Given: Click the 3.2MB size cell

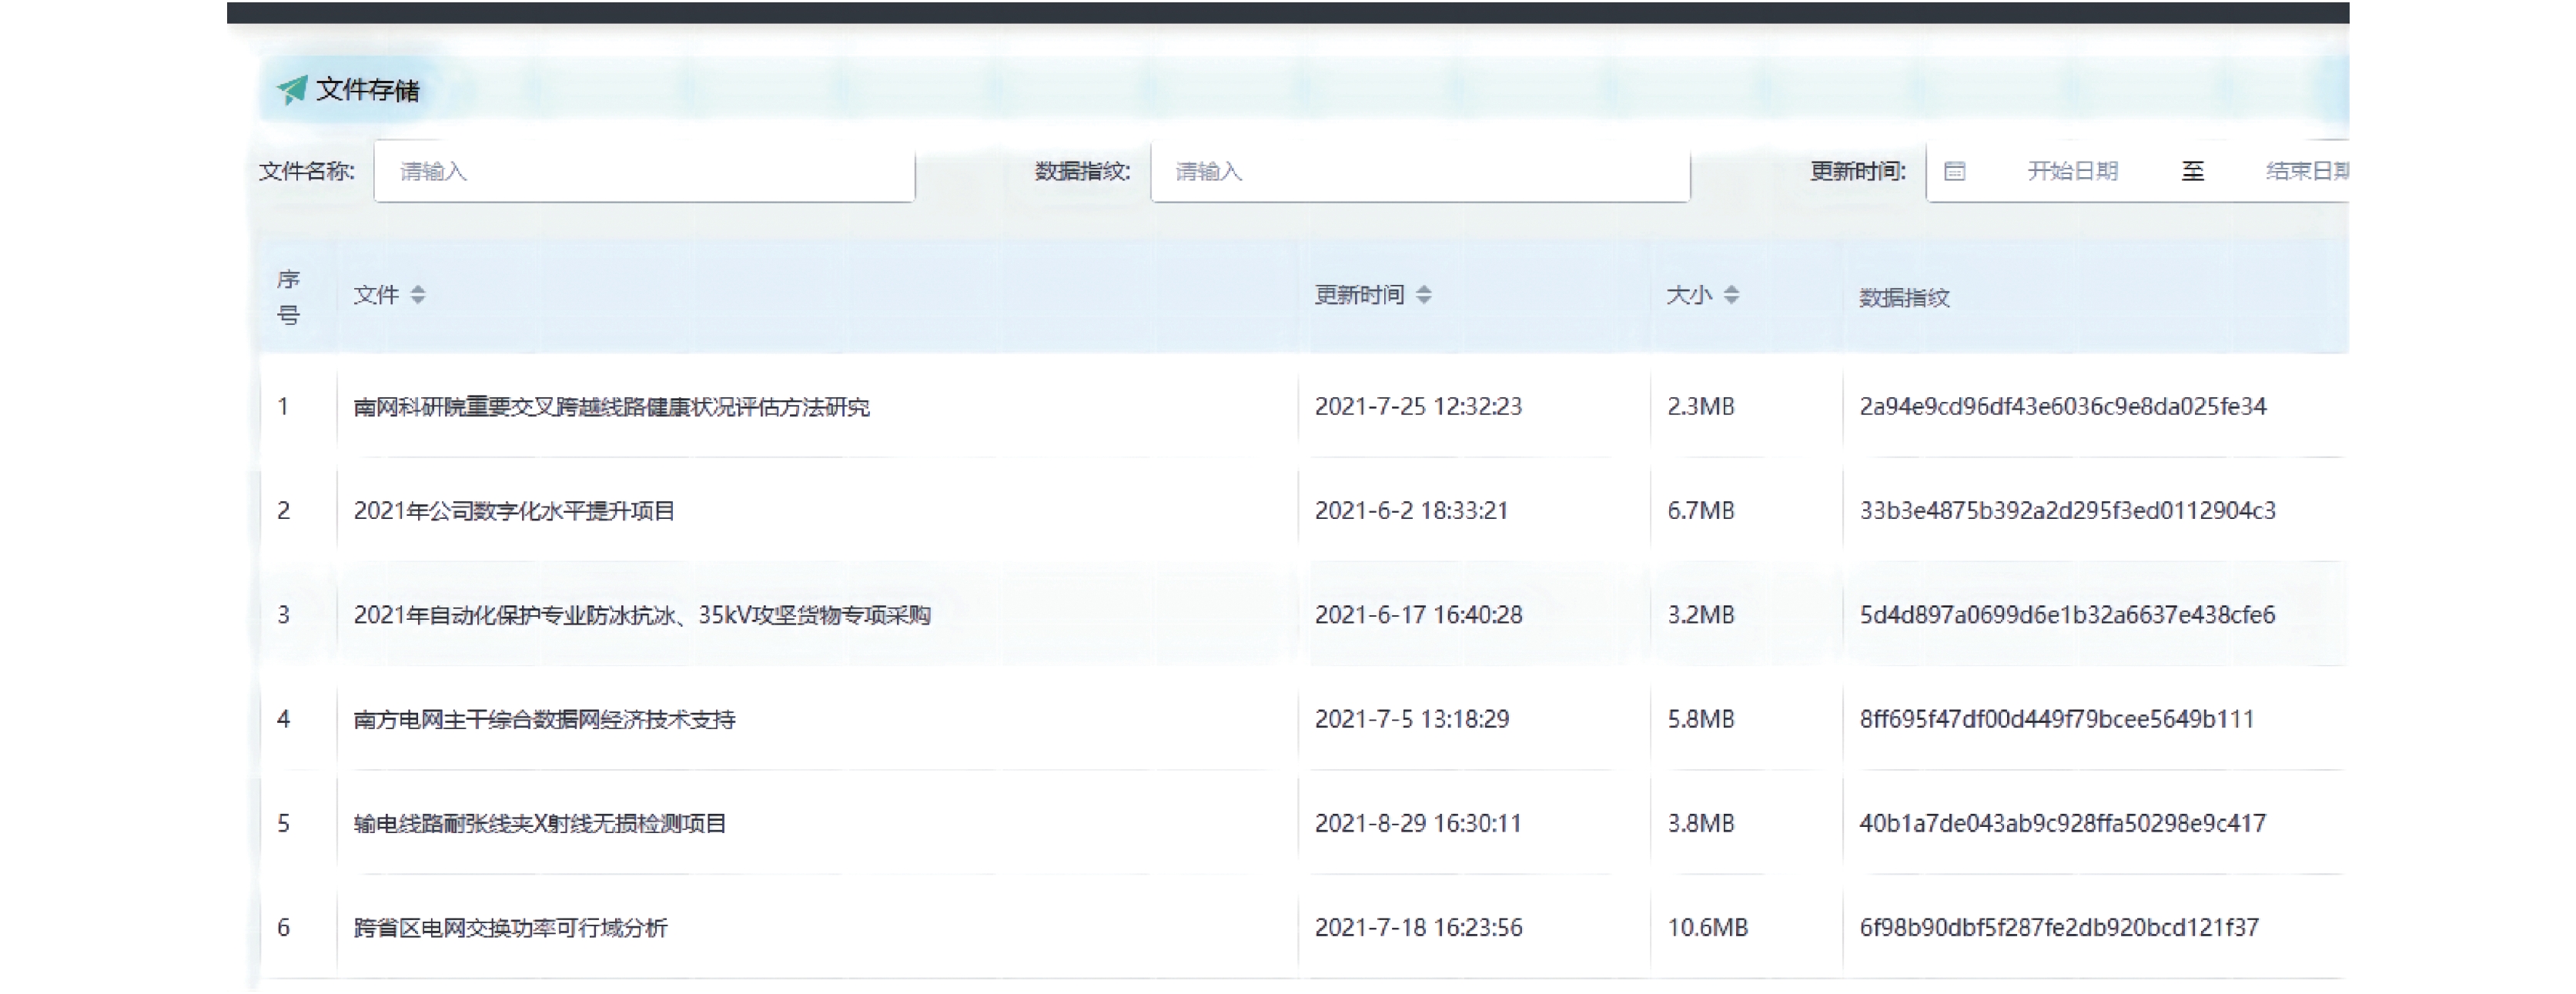Looking at the screenshot, I should (x=1700, y=614).
